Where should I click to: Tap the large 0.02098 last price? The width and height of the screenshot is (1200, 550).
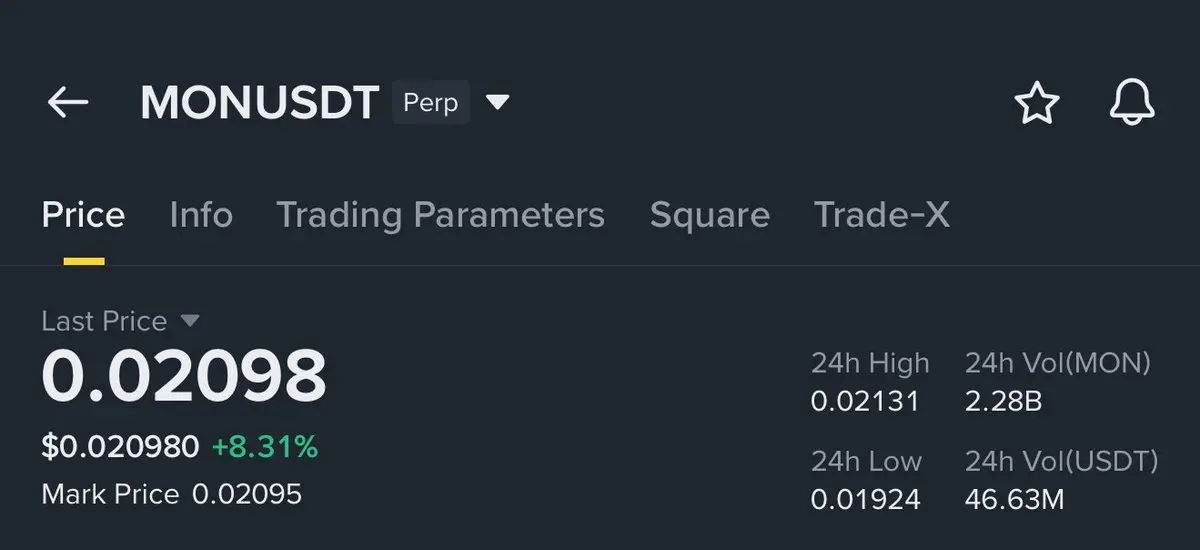pos(184,377)
